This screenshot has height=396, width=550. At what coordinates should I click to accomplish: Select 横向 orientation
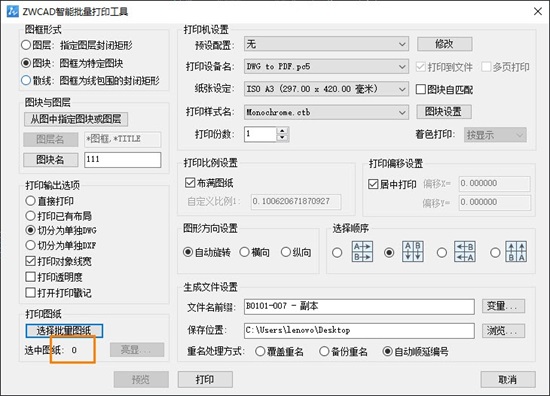pos(244,252)
